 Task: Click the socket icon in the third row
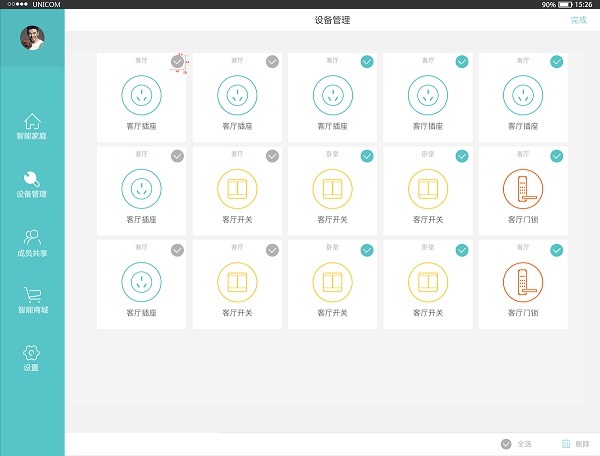[141, 283]
